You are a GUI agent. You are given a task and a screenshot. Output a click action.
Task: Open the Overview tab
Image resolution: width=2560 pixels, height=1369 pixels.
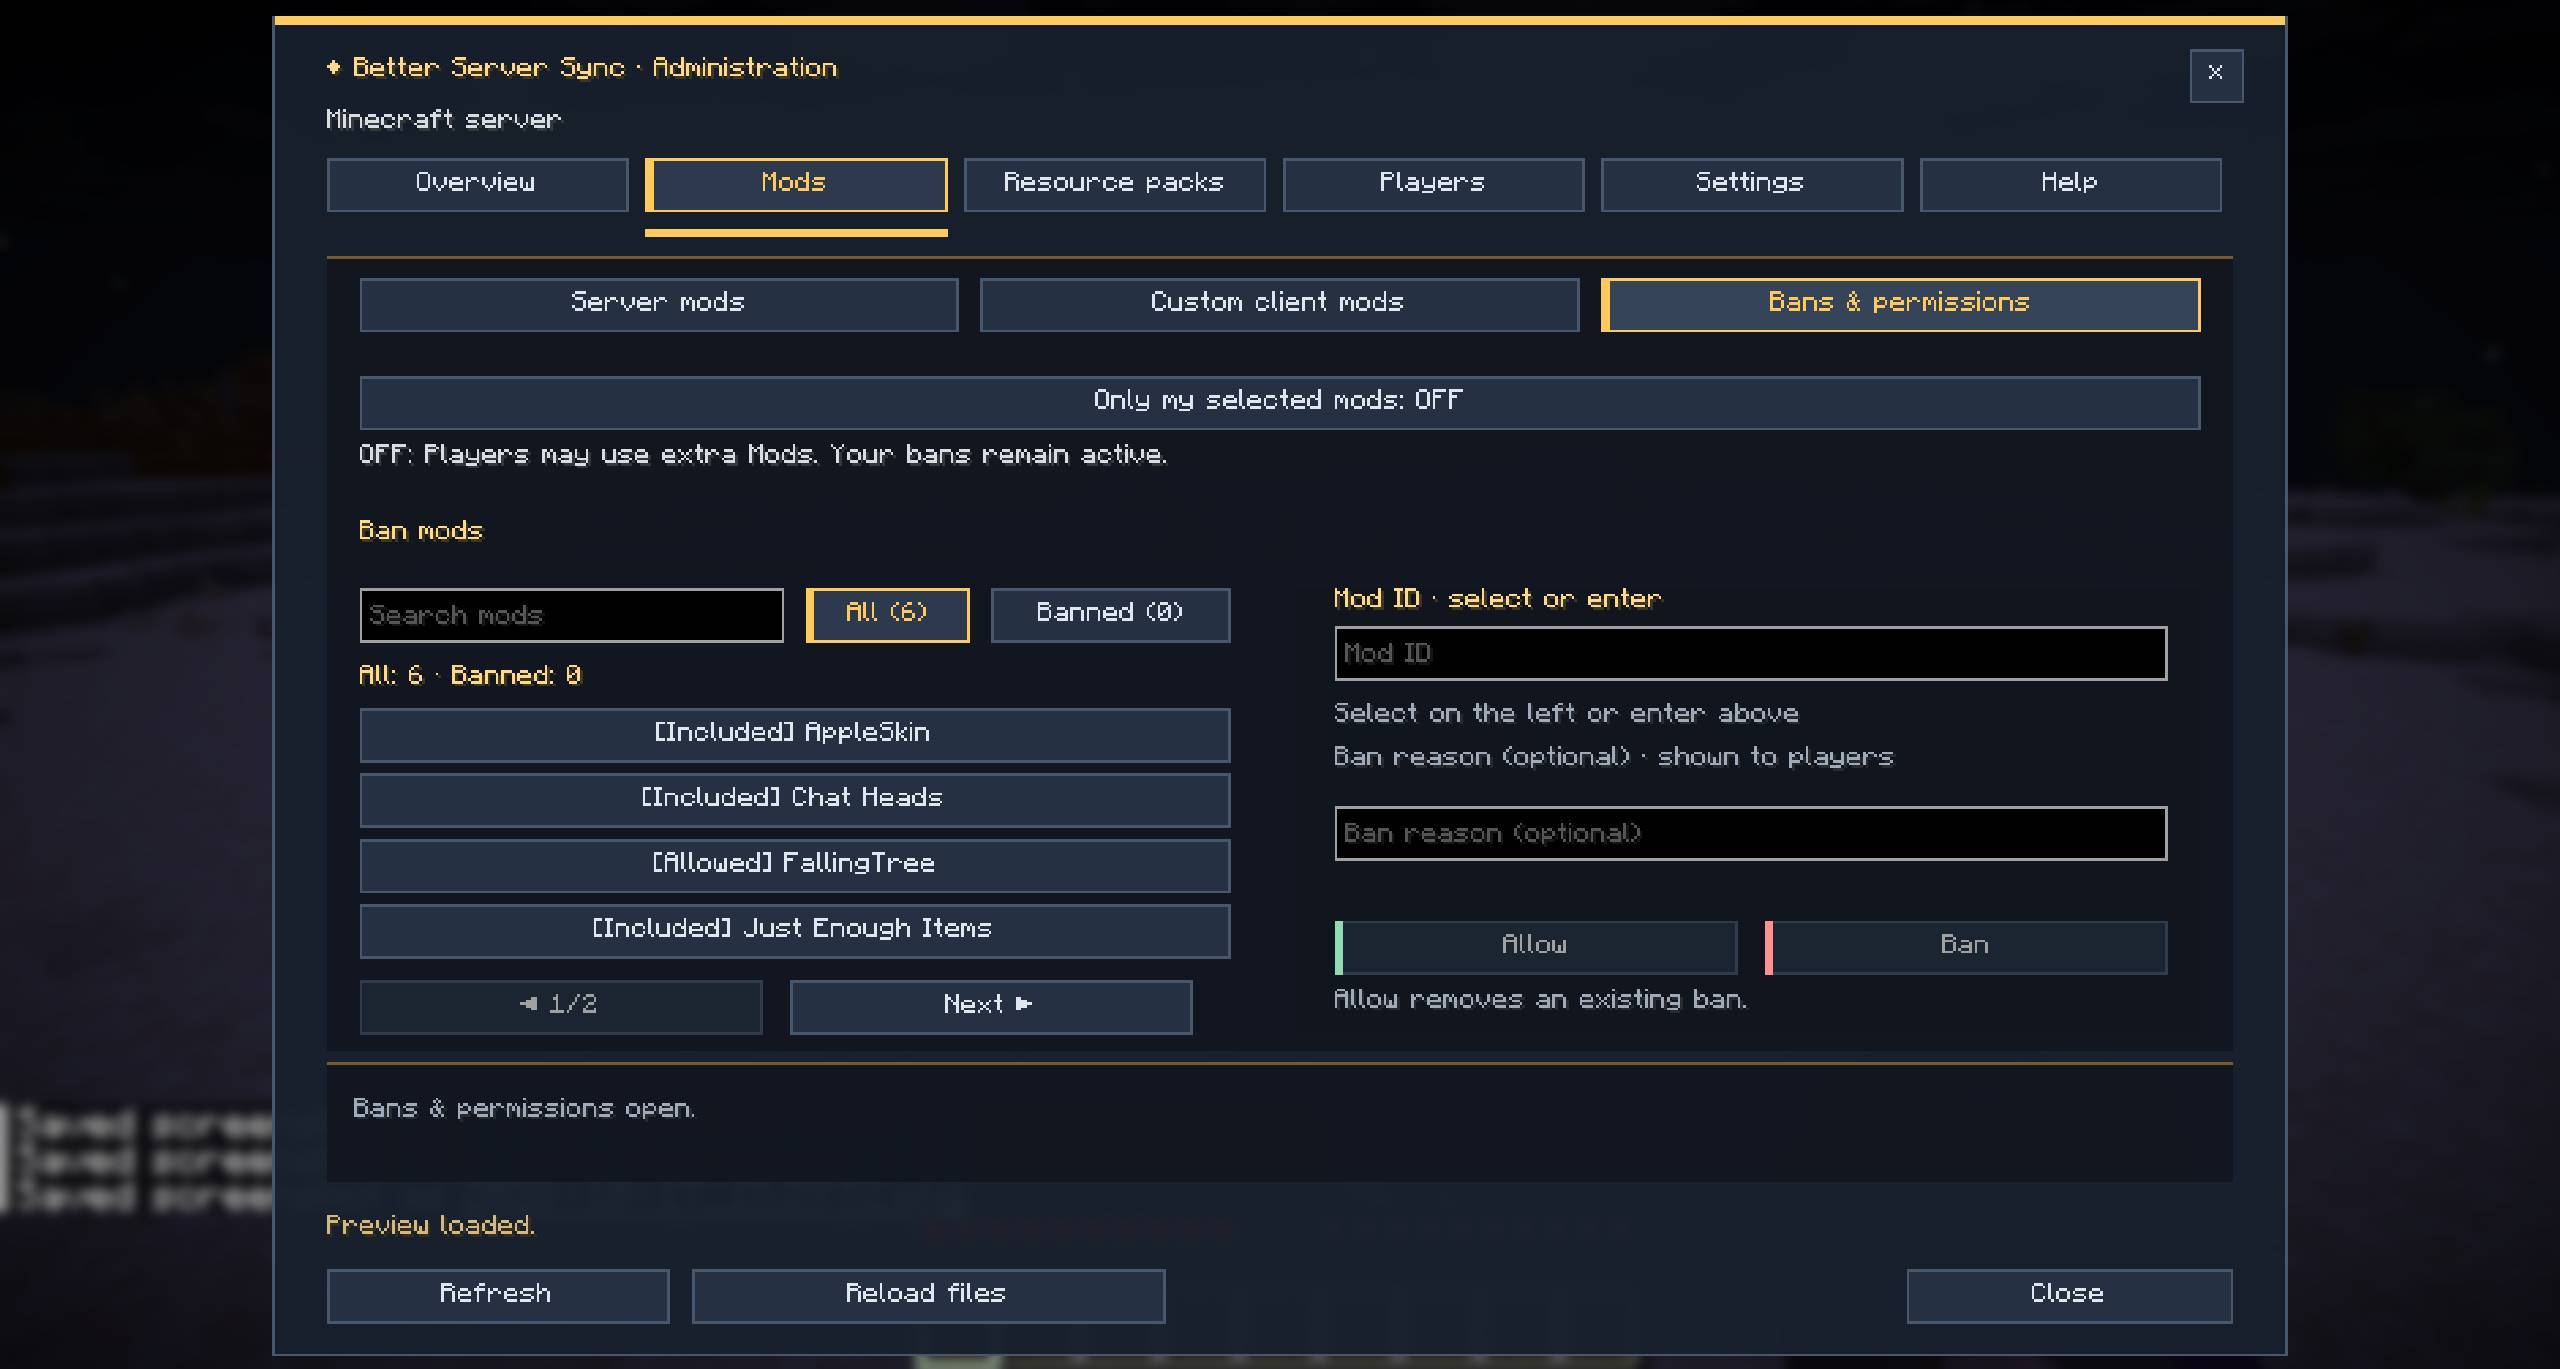click(477, 184)
